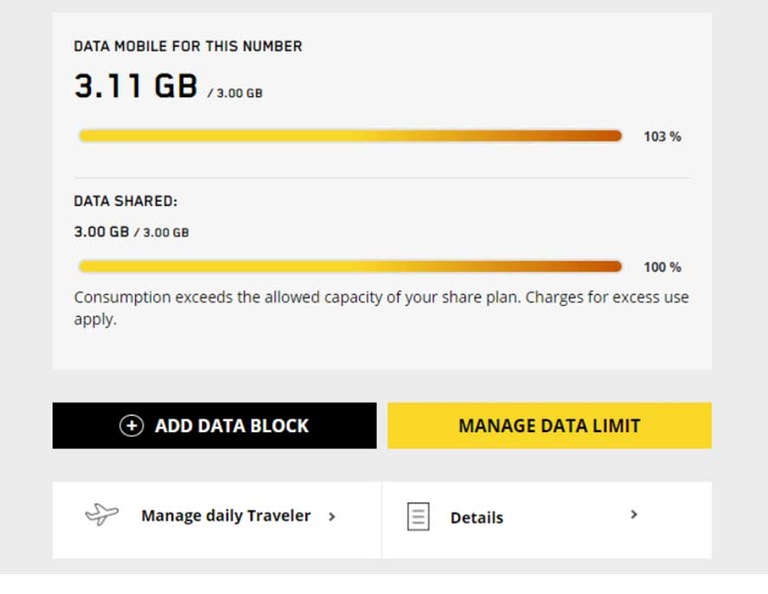The height and width of the screenshot is (594, 768).
Task: Click the 3.11 GB usage figure
Action: click(136, 86)
